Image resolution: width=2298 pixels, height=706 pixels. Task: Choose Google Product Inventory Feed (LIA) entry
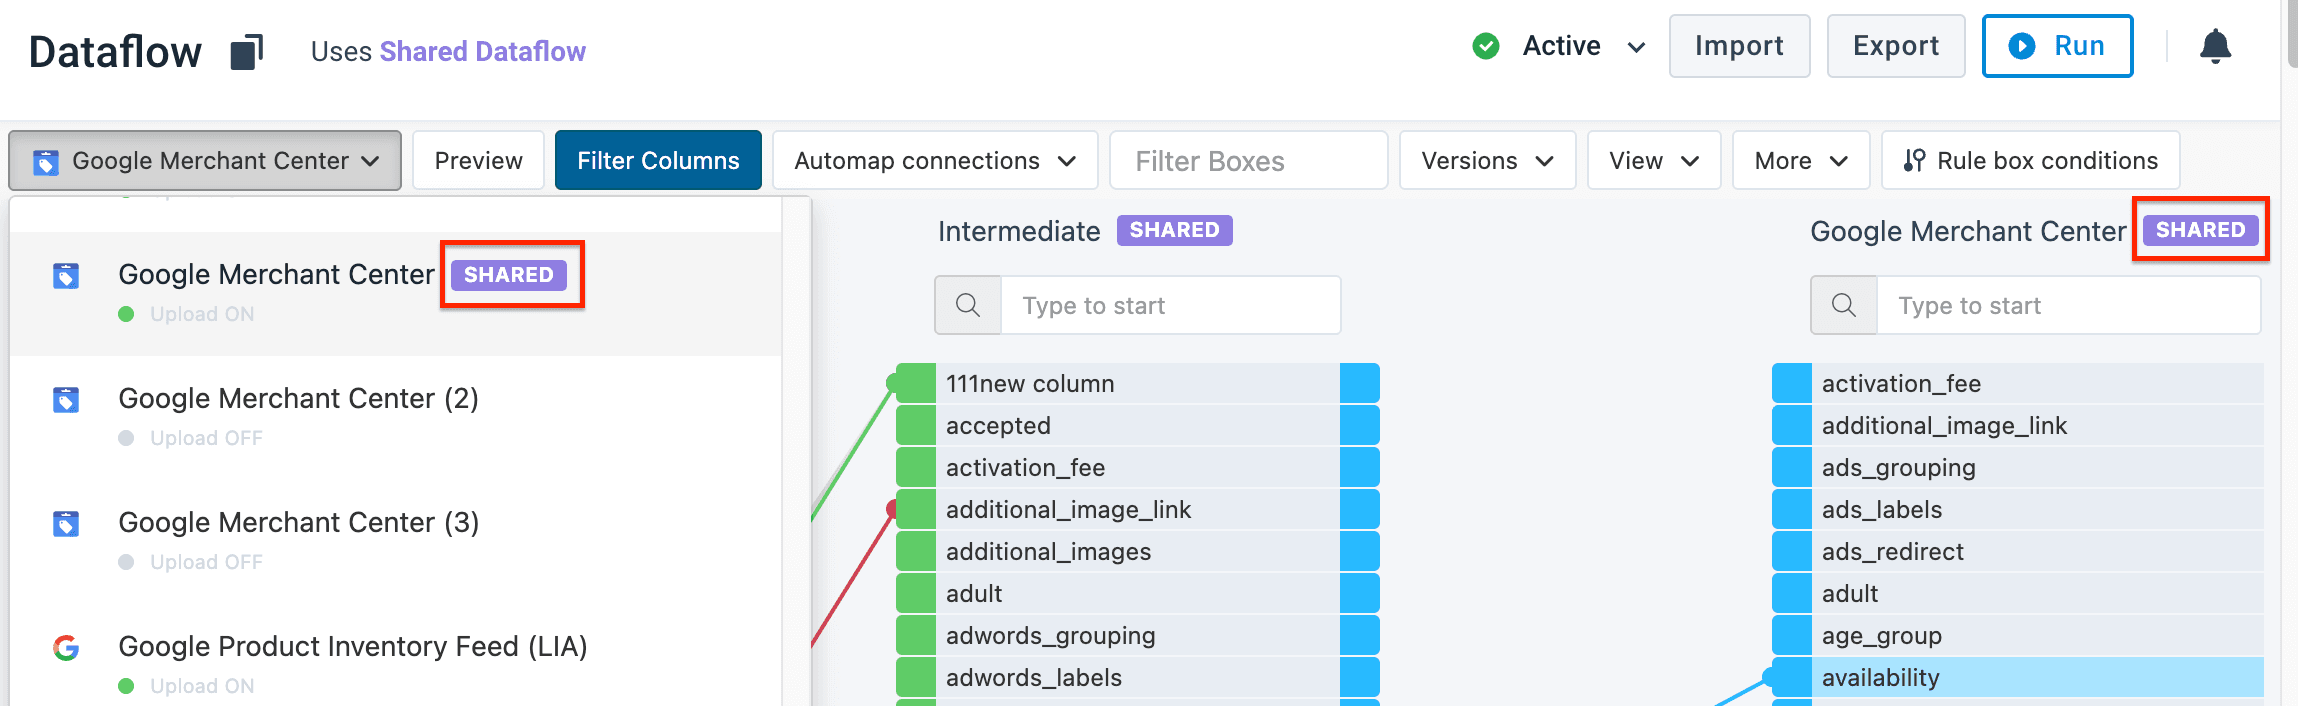click(x=352, y=647)
